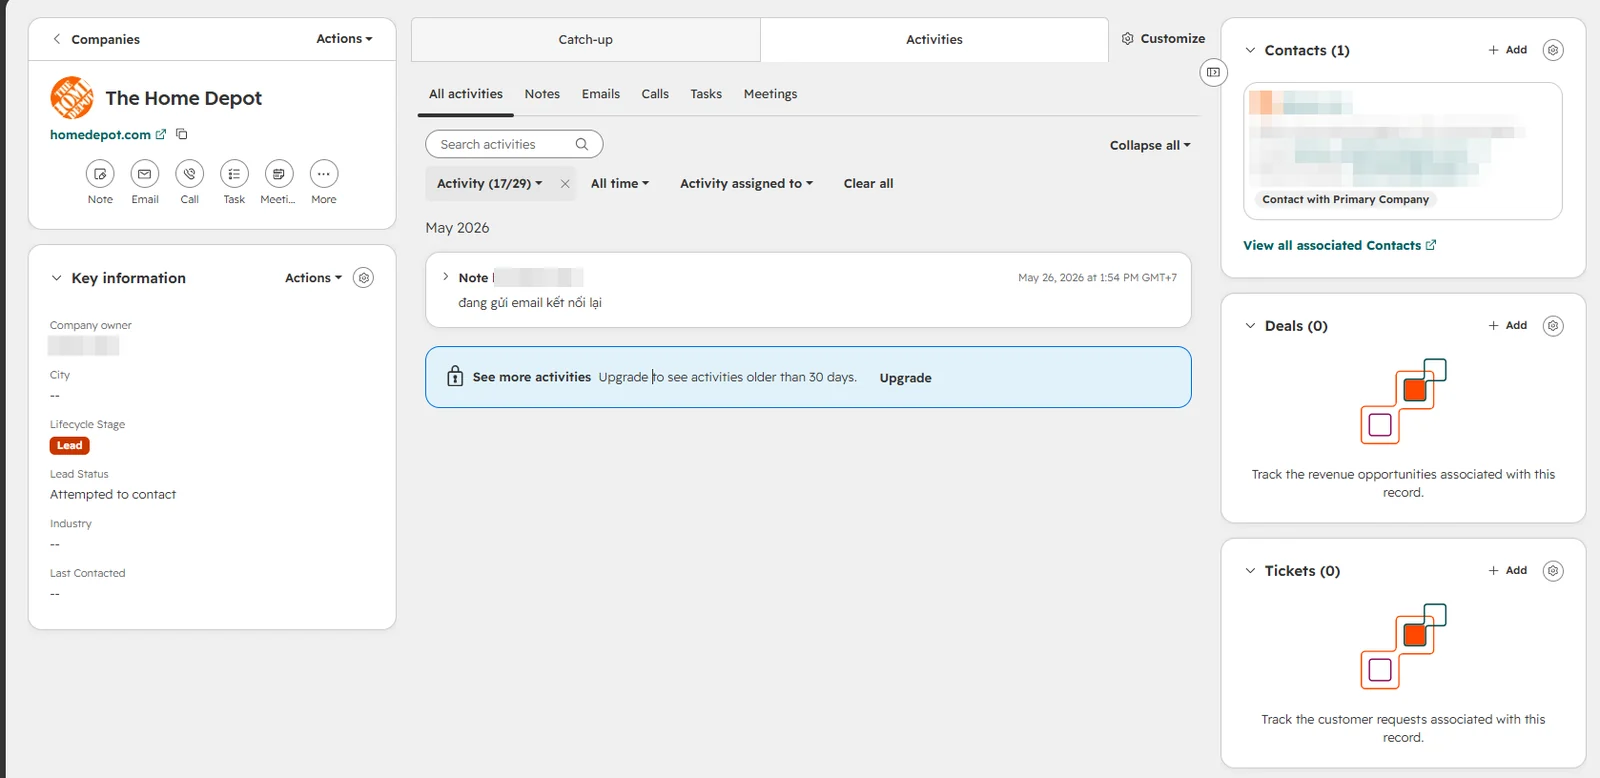
Task: Open View all associated Contacts link
Action: coord(1340,245)
